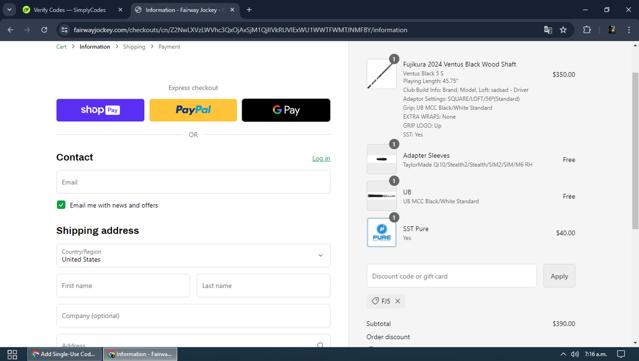The image size is (639, 361).
Task: Uncheck Email me with news and offers
Action: pos(61,205)
